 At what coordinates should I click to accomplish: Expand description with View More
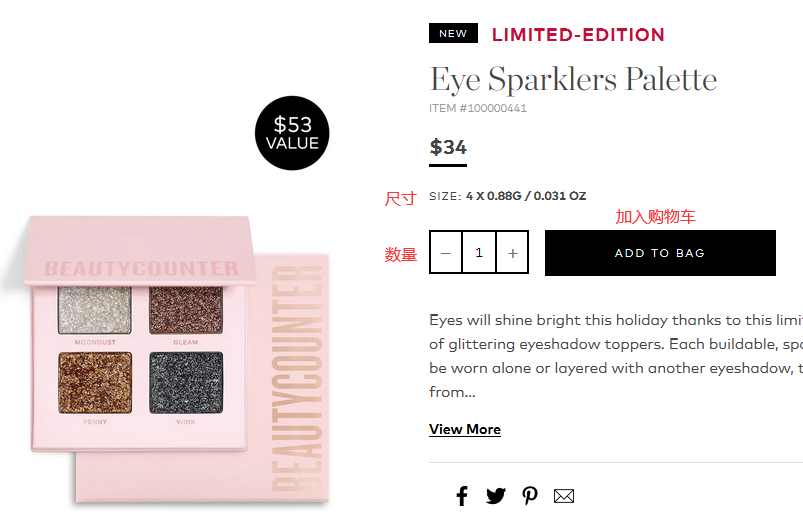click(x=465, y=429)
